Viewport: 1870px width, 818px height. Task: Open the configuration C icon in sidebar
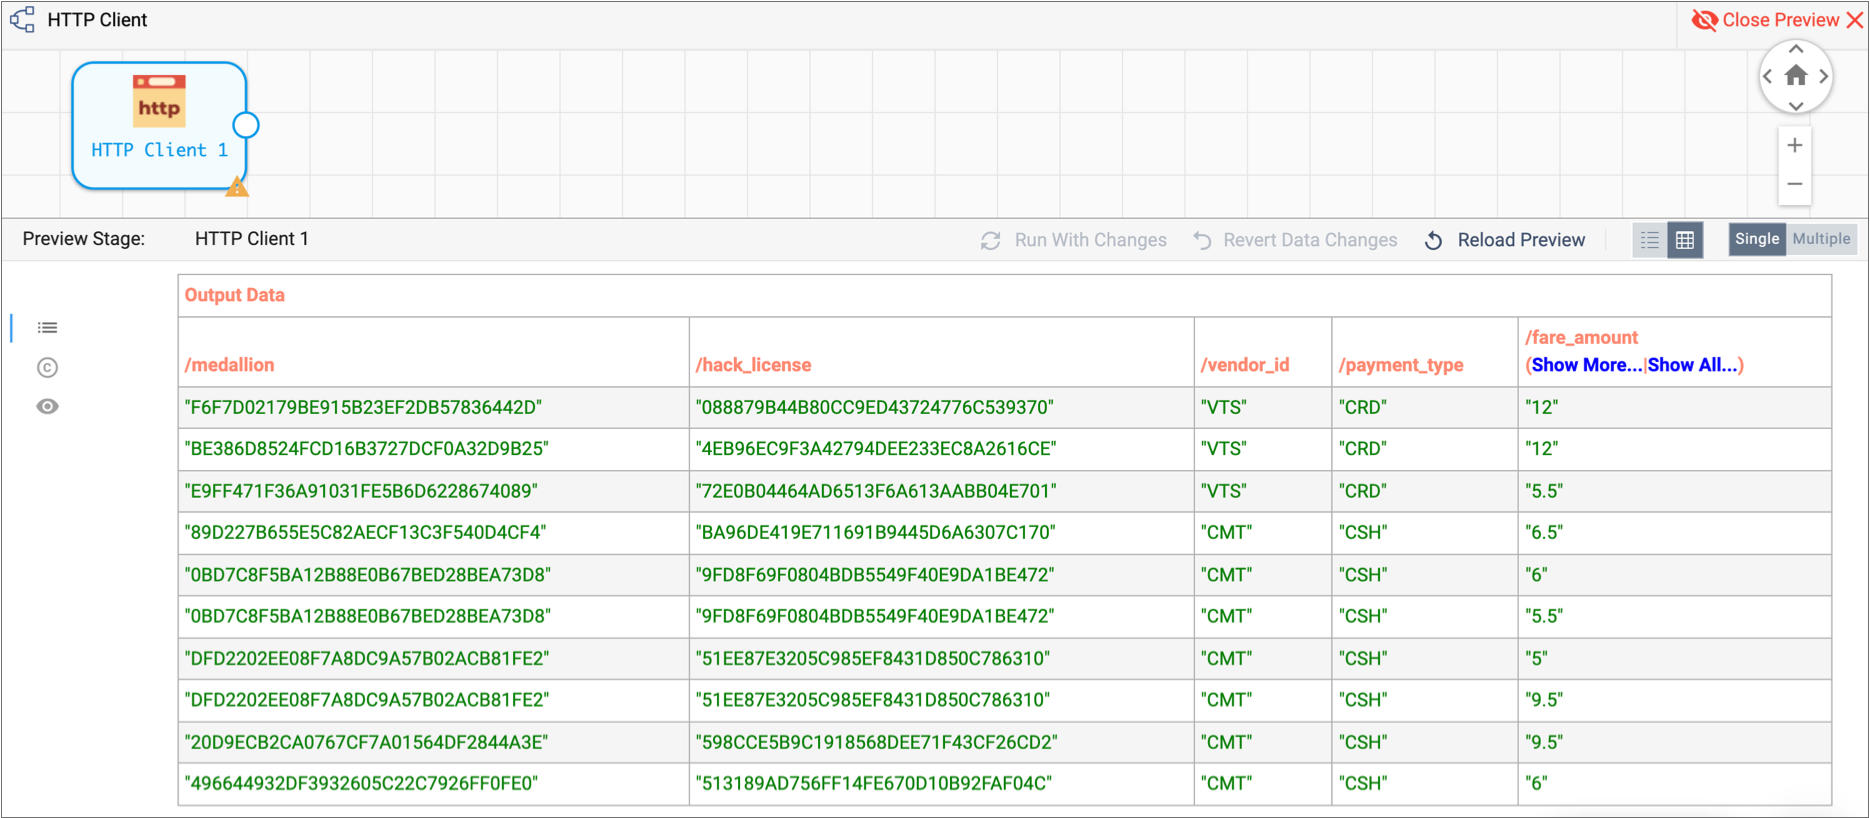[x=47, y=368]
